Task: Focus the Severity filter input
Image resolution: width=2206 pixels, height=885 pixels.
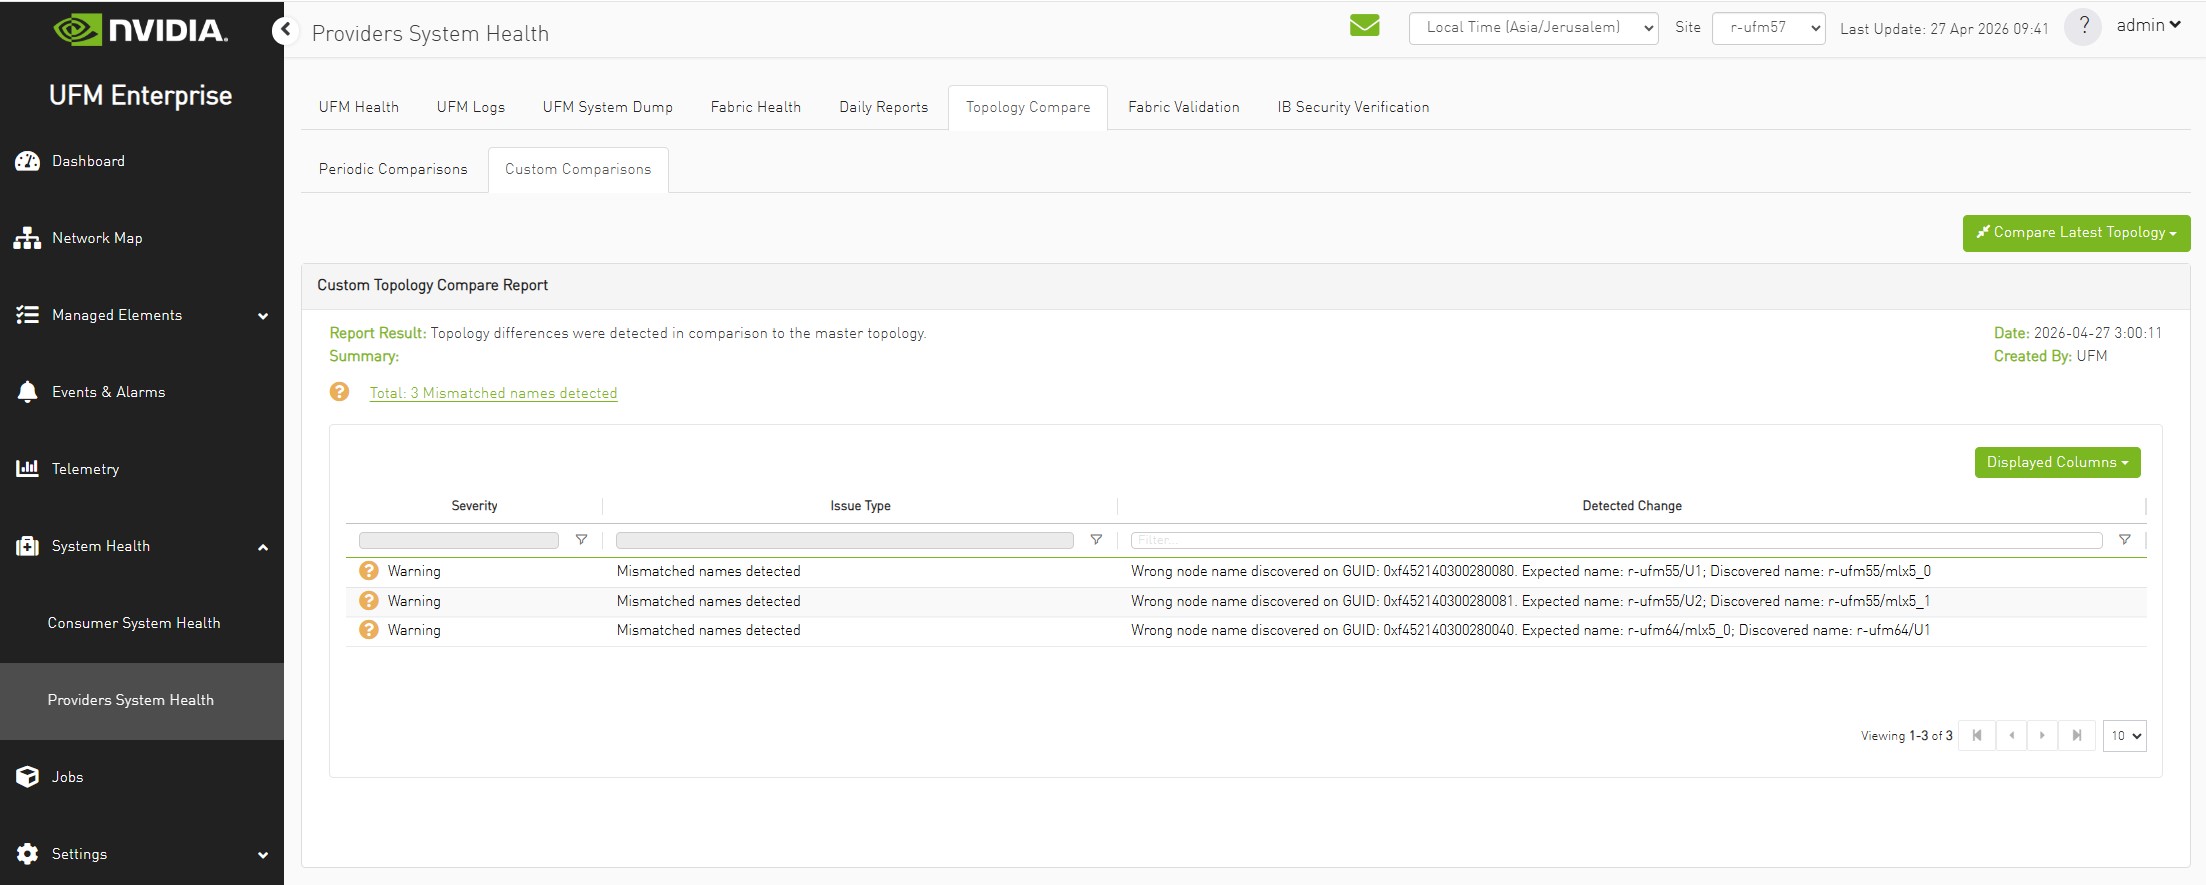Action: (x=459, y=540)
